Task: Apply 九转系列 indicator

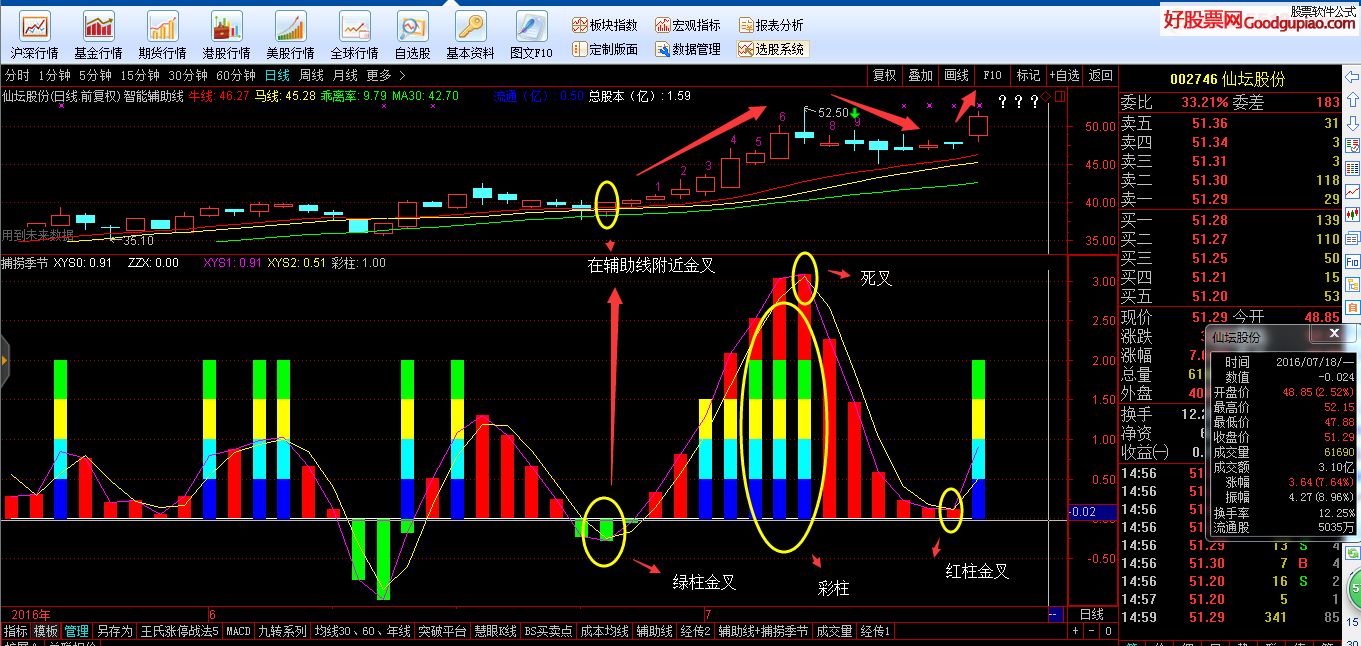Action: coord(283,631)
